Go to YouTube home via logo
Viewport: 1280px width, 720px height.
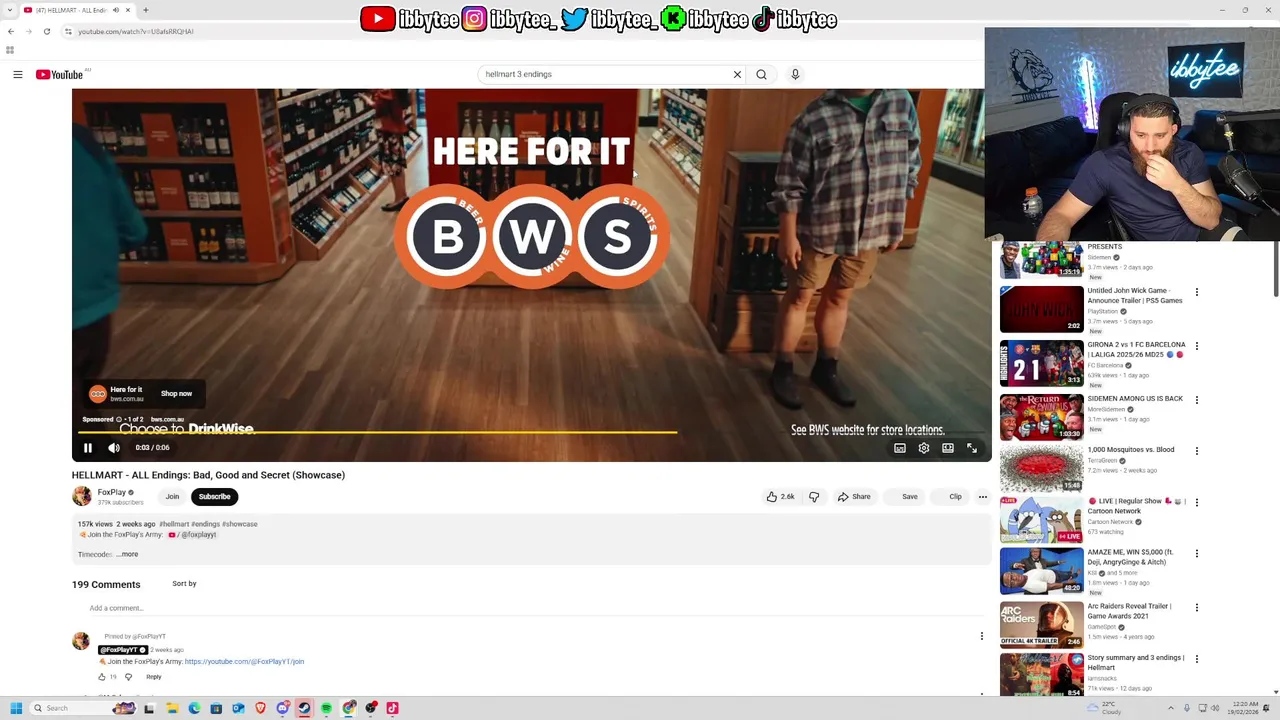coord(59,74)
